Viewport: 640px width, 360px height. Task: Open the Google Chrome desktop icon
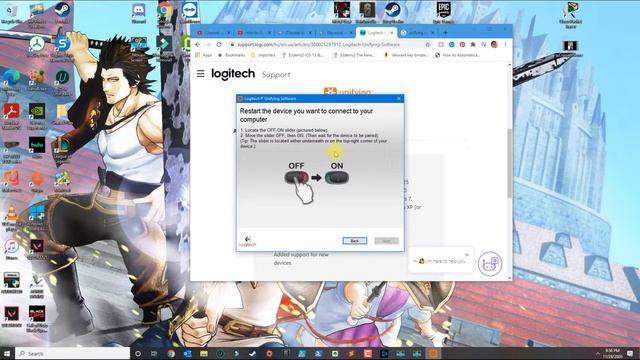point(164,13)
